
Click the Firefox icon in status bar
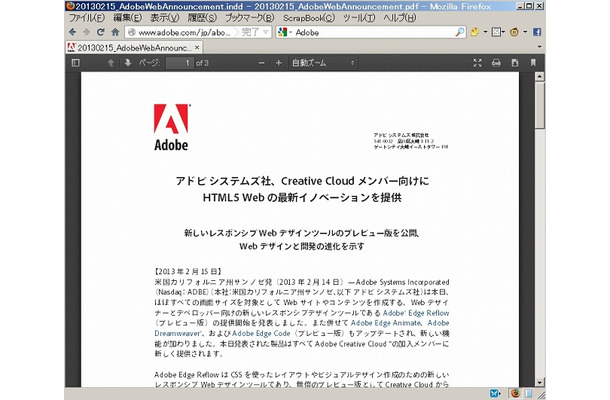pyautogui.click(x=515, y=393)
